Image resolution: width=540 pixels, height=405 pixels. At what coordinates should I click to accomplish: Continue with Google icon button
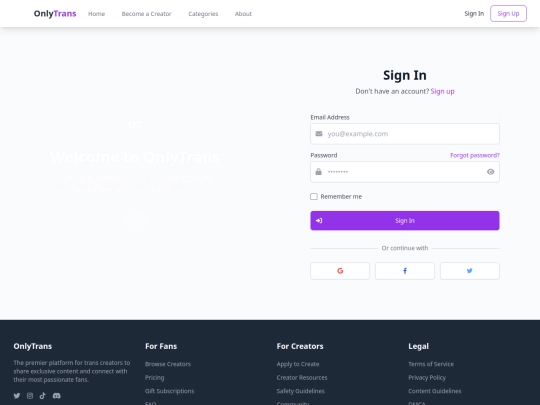click(340, 271)
